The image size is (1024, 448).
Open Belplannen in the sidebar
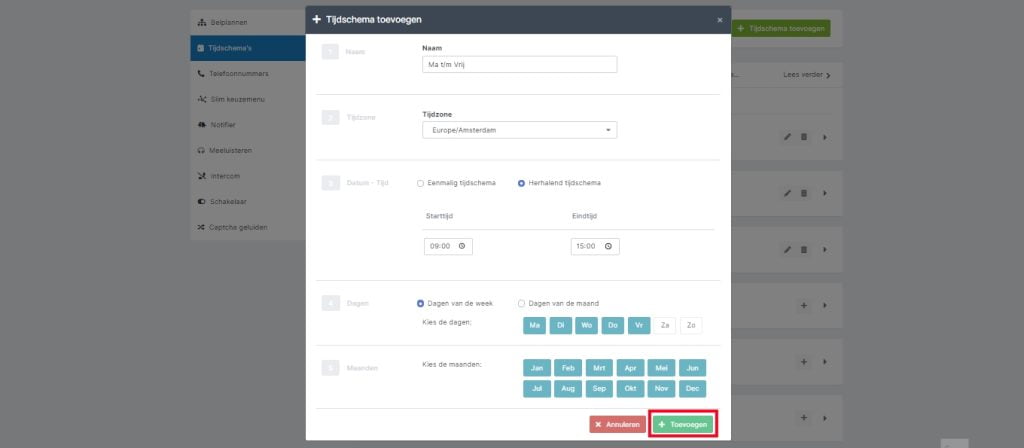tap(248, 22)
